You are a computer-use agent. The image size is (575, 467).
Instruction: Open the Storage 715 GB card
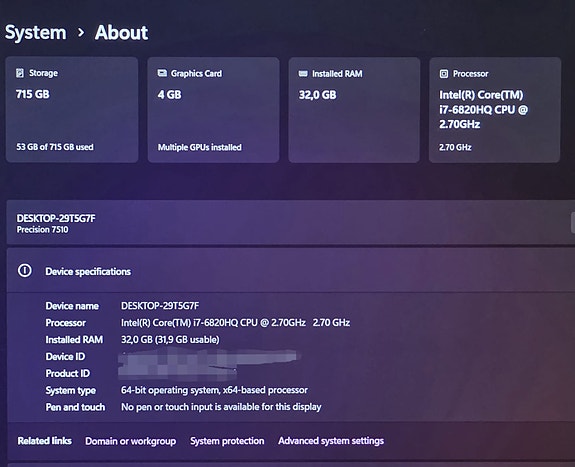[72, 109]
